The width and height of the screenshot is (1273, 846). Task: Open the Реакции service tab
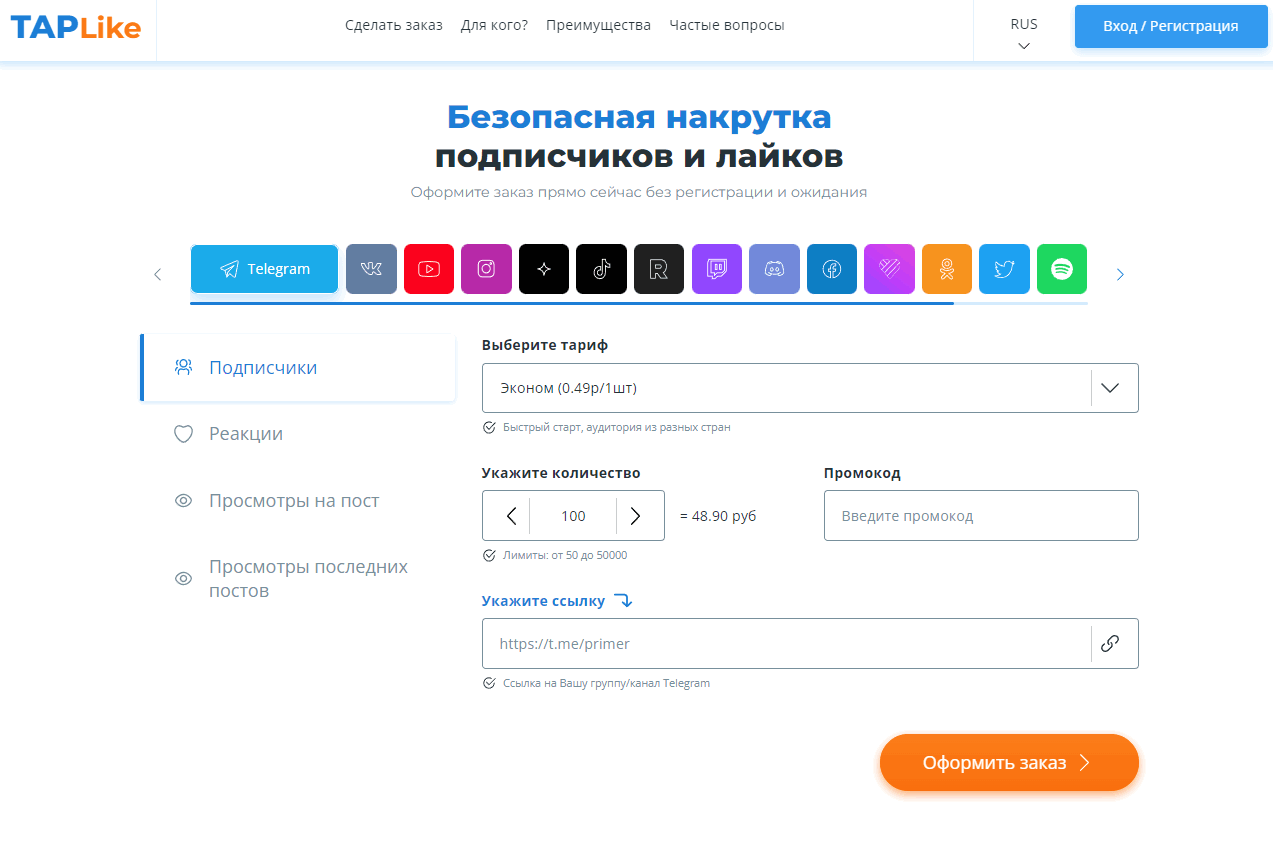[x=298, y=434]
